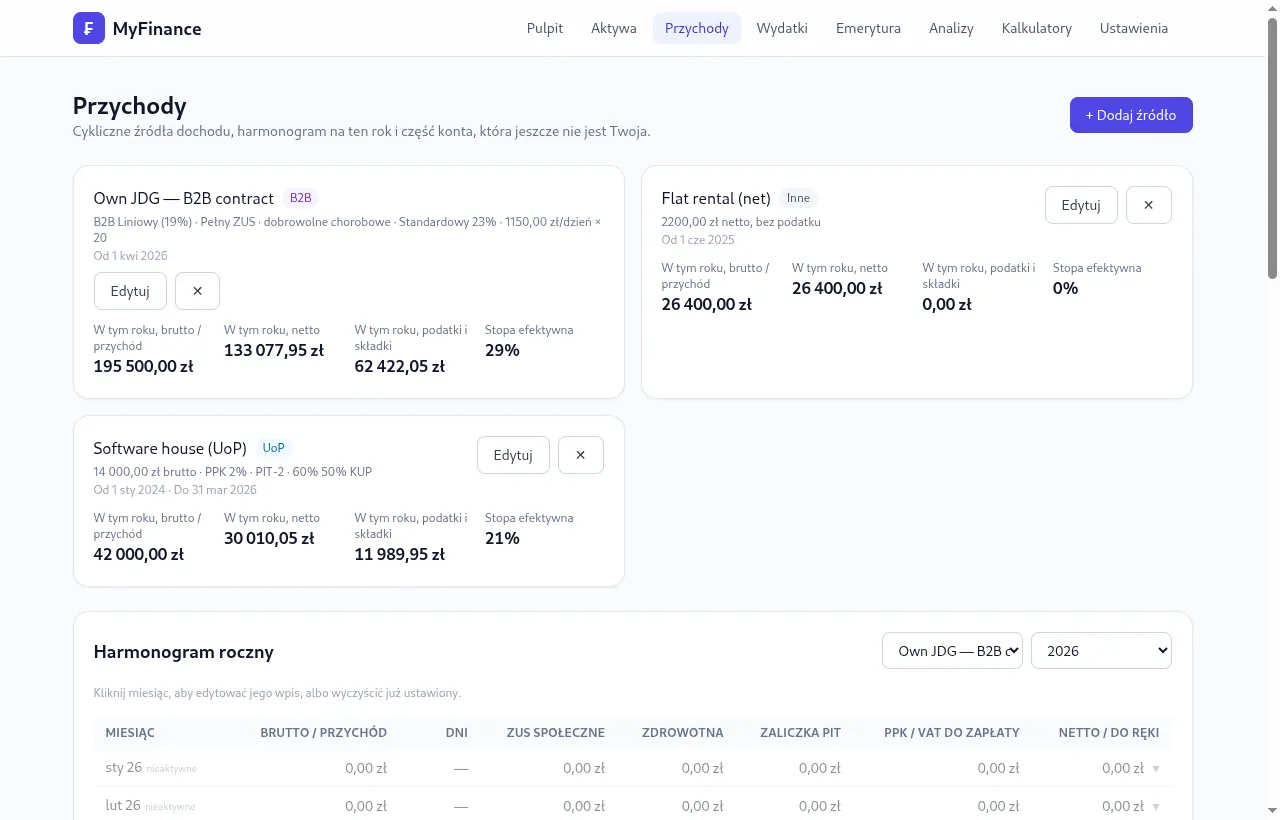1280x820 pixels.
Task: Edit the Flat rental (net) source
Action: pos(1081,205)
